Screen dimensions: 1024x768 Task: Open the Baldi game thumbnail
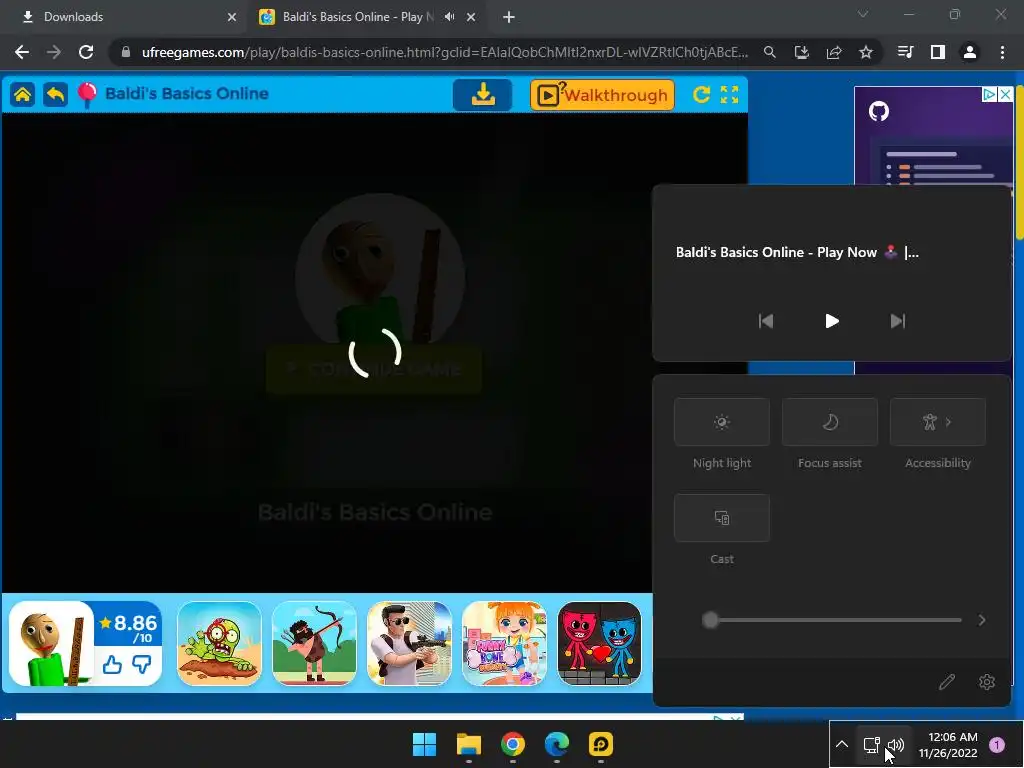pos(52,643)
